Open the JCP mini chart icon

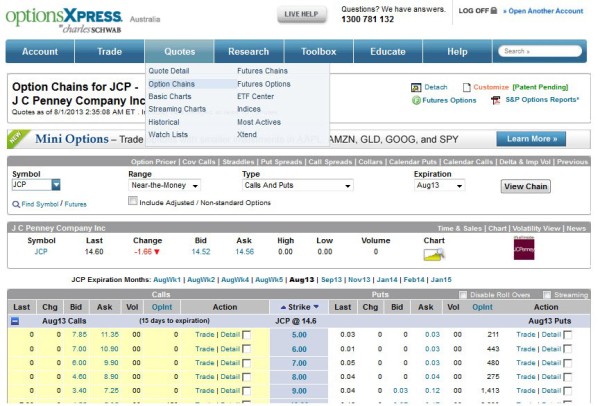tap(434, 254)
